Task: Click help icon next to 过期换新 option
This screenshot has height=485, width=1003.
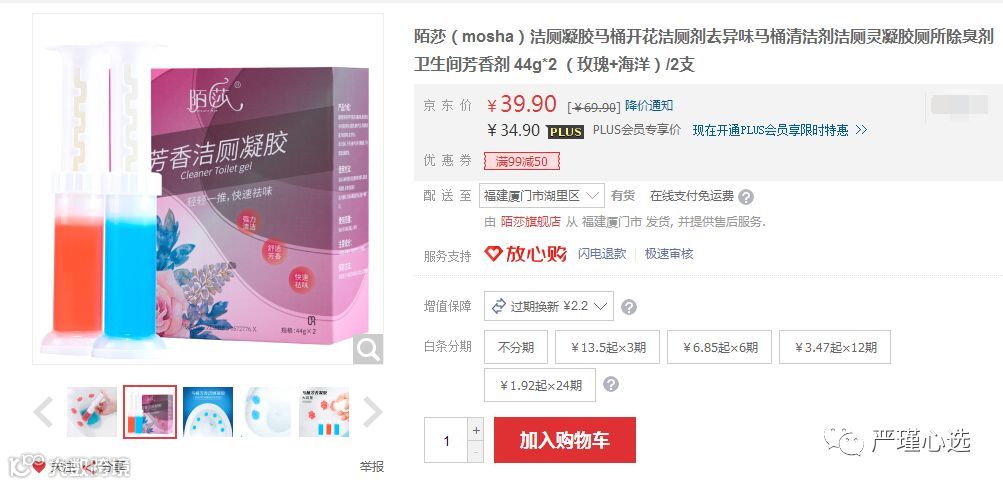Action: [x=629, y=307]
